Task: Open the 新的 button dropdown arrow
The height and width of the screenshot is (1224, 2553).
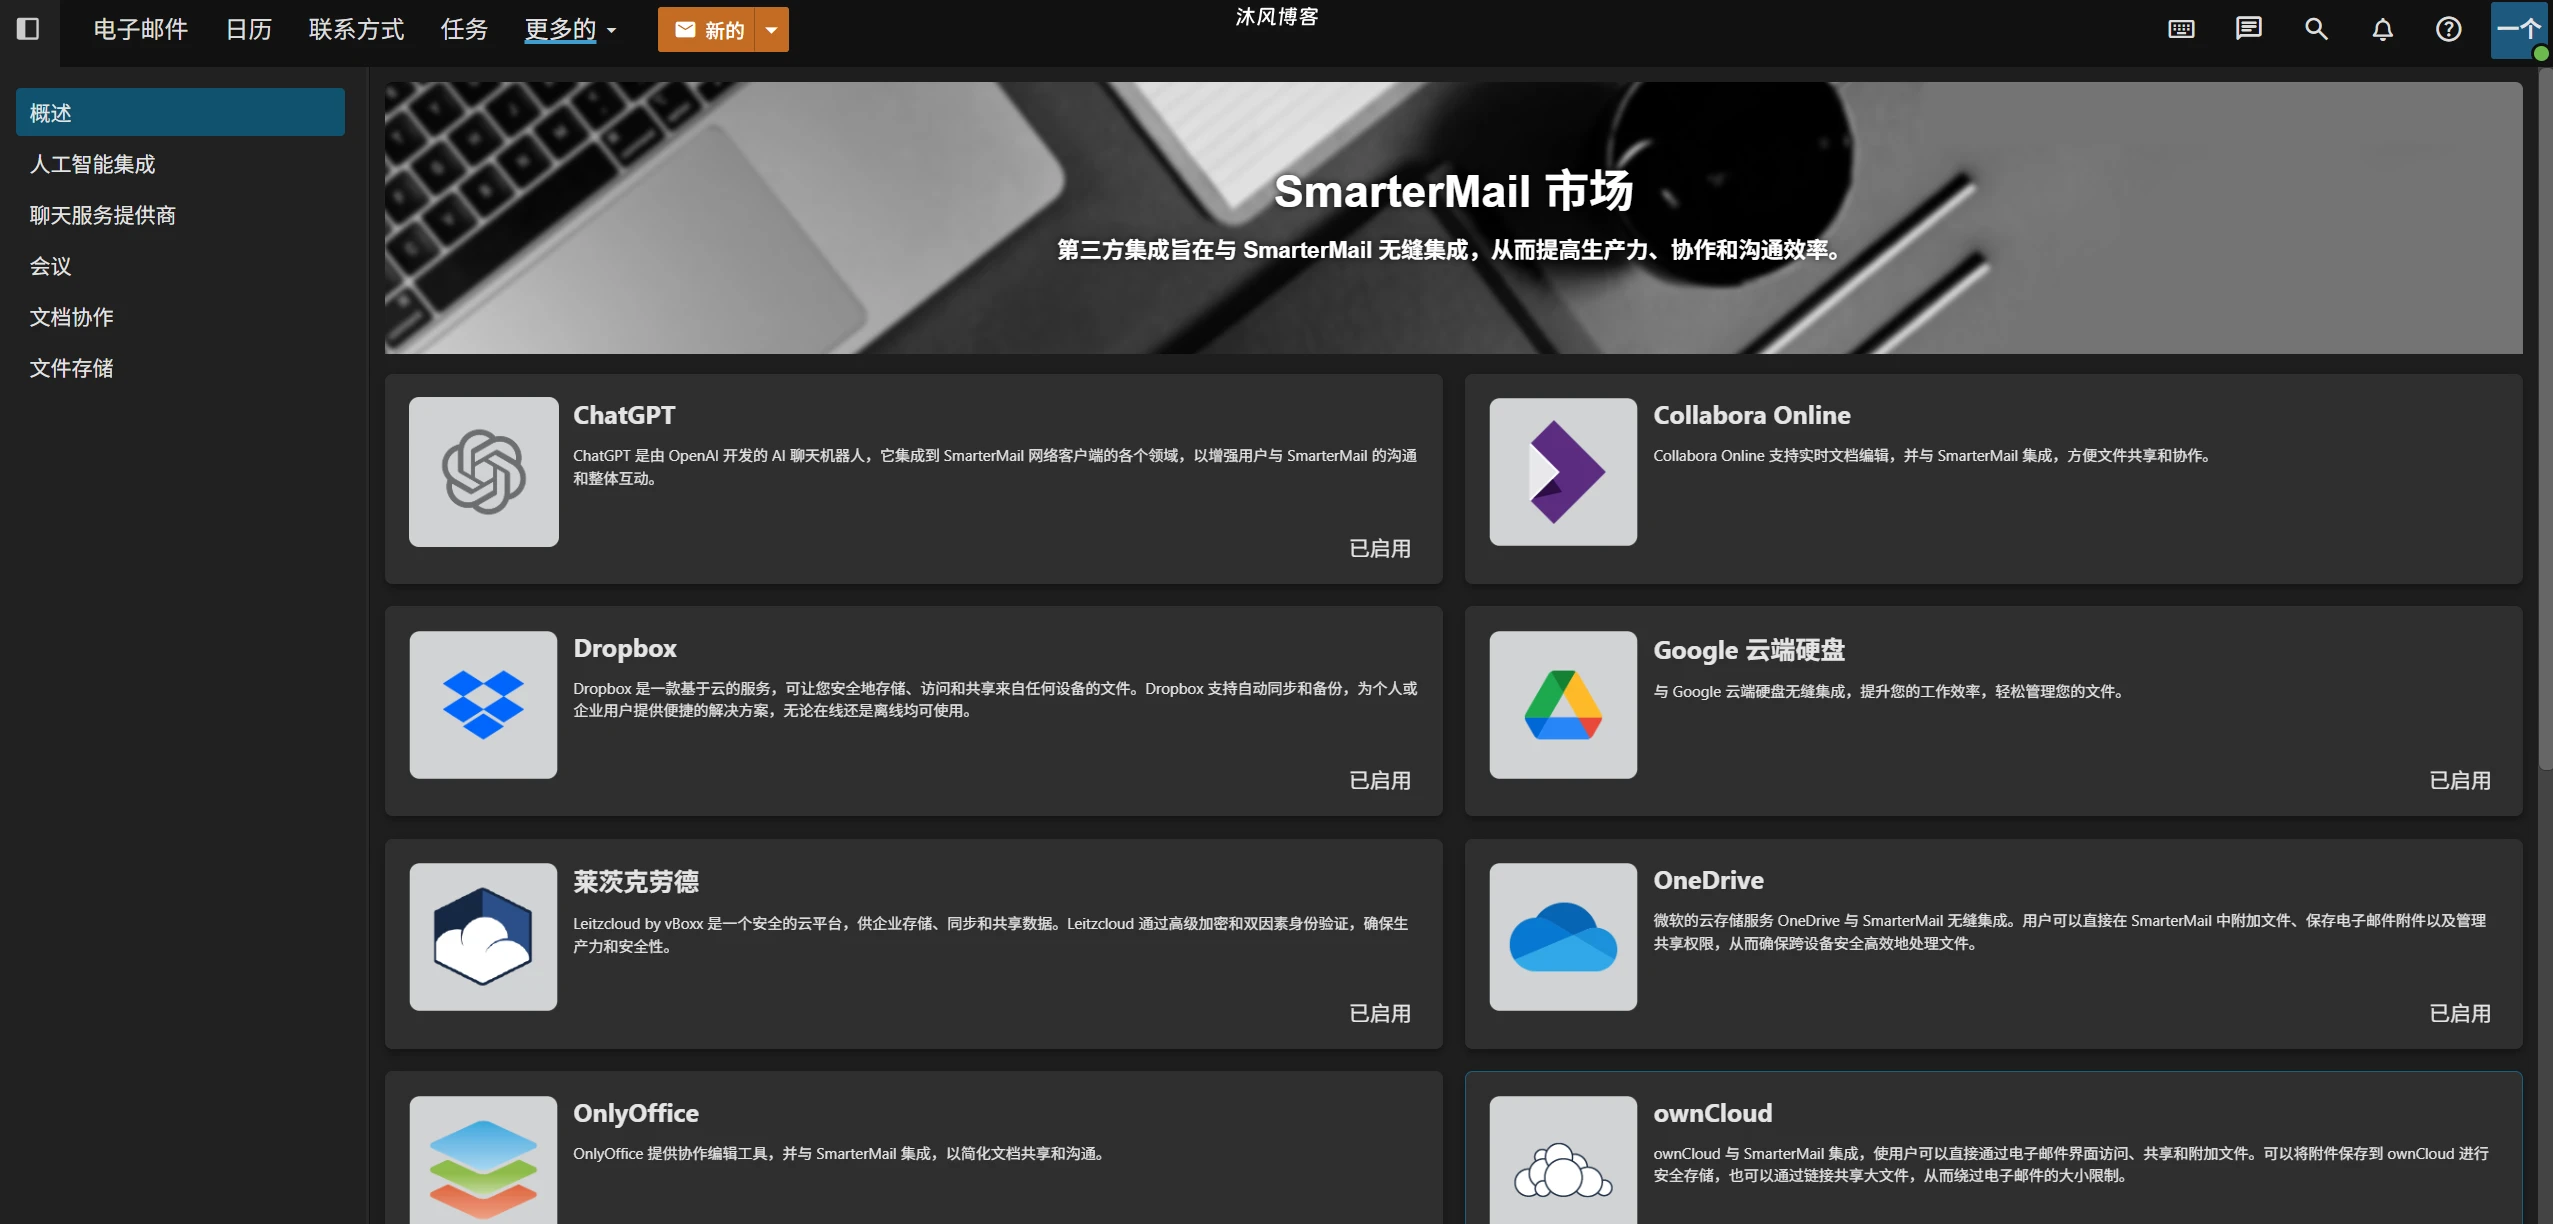Action: point(771,30)
